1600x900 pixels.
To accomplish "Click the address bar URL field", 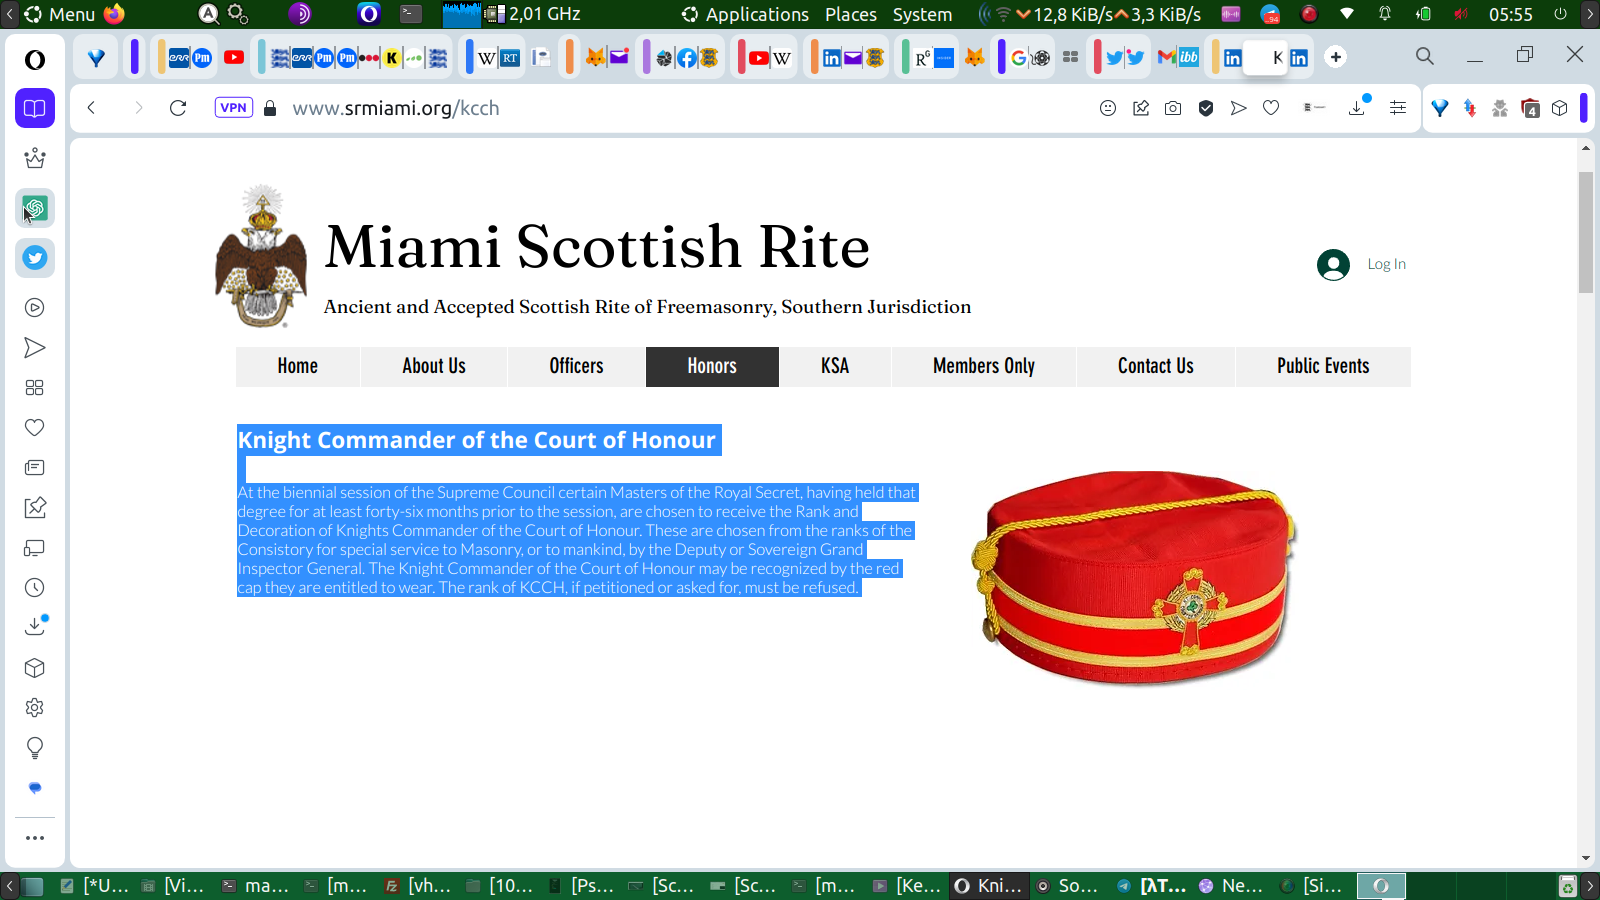I will click(x=690, y=108).
